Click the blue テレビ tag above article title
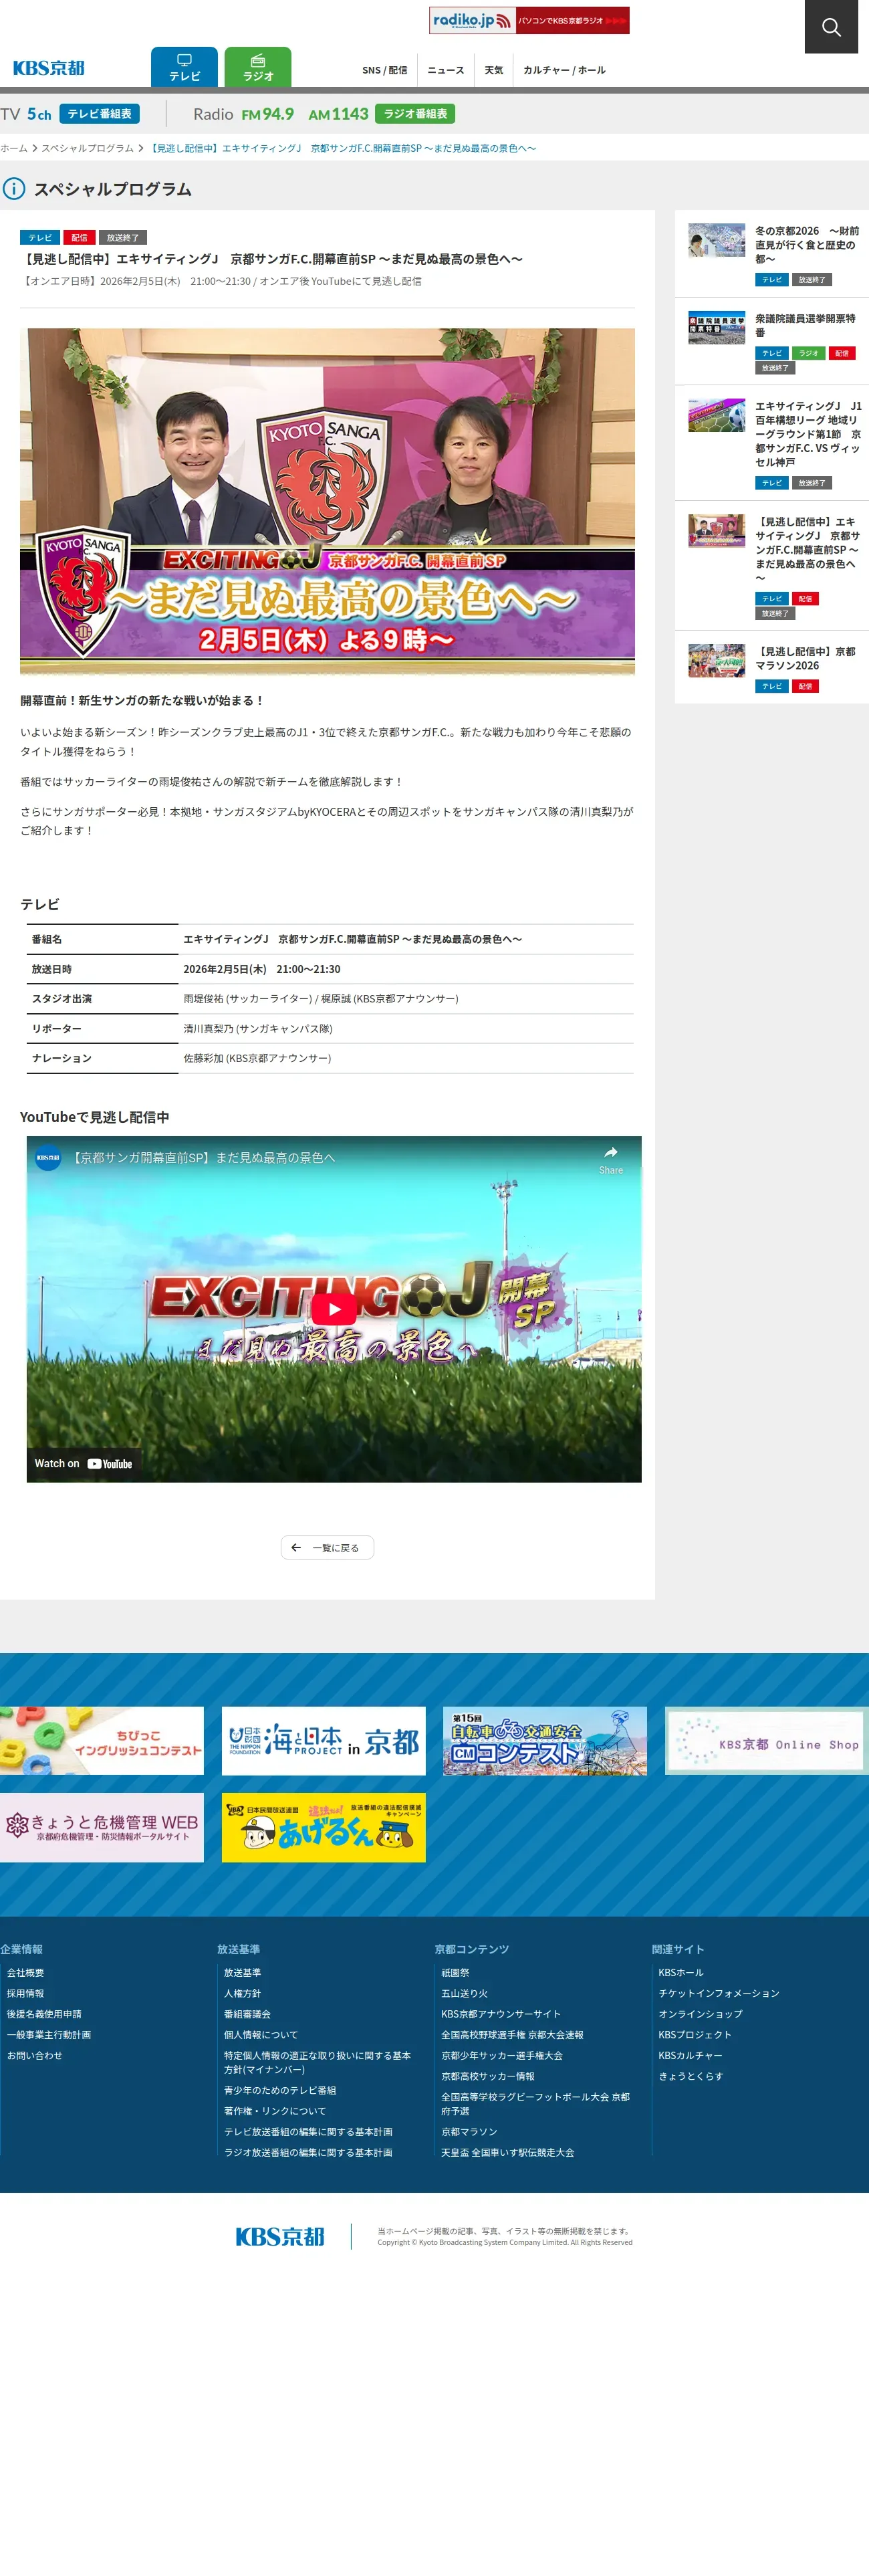This screenshot has height=2576, width=869. [x=40, y=238]
